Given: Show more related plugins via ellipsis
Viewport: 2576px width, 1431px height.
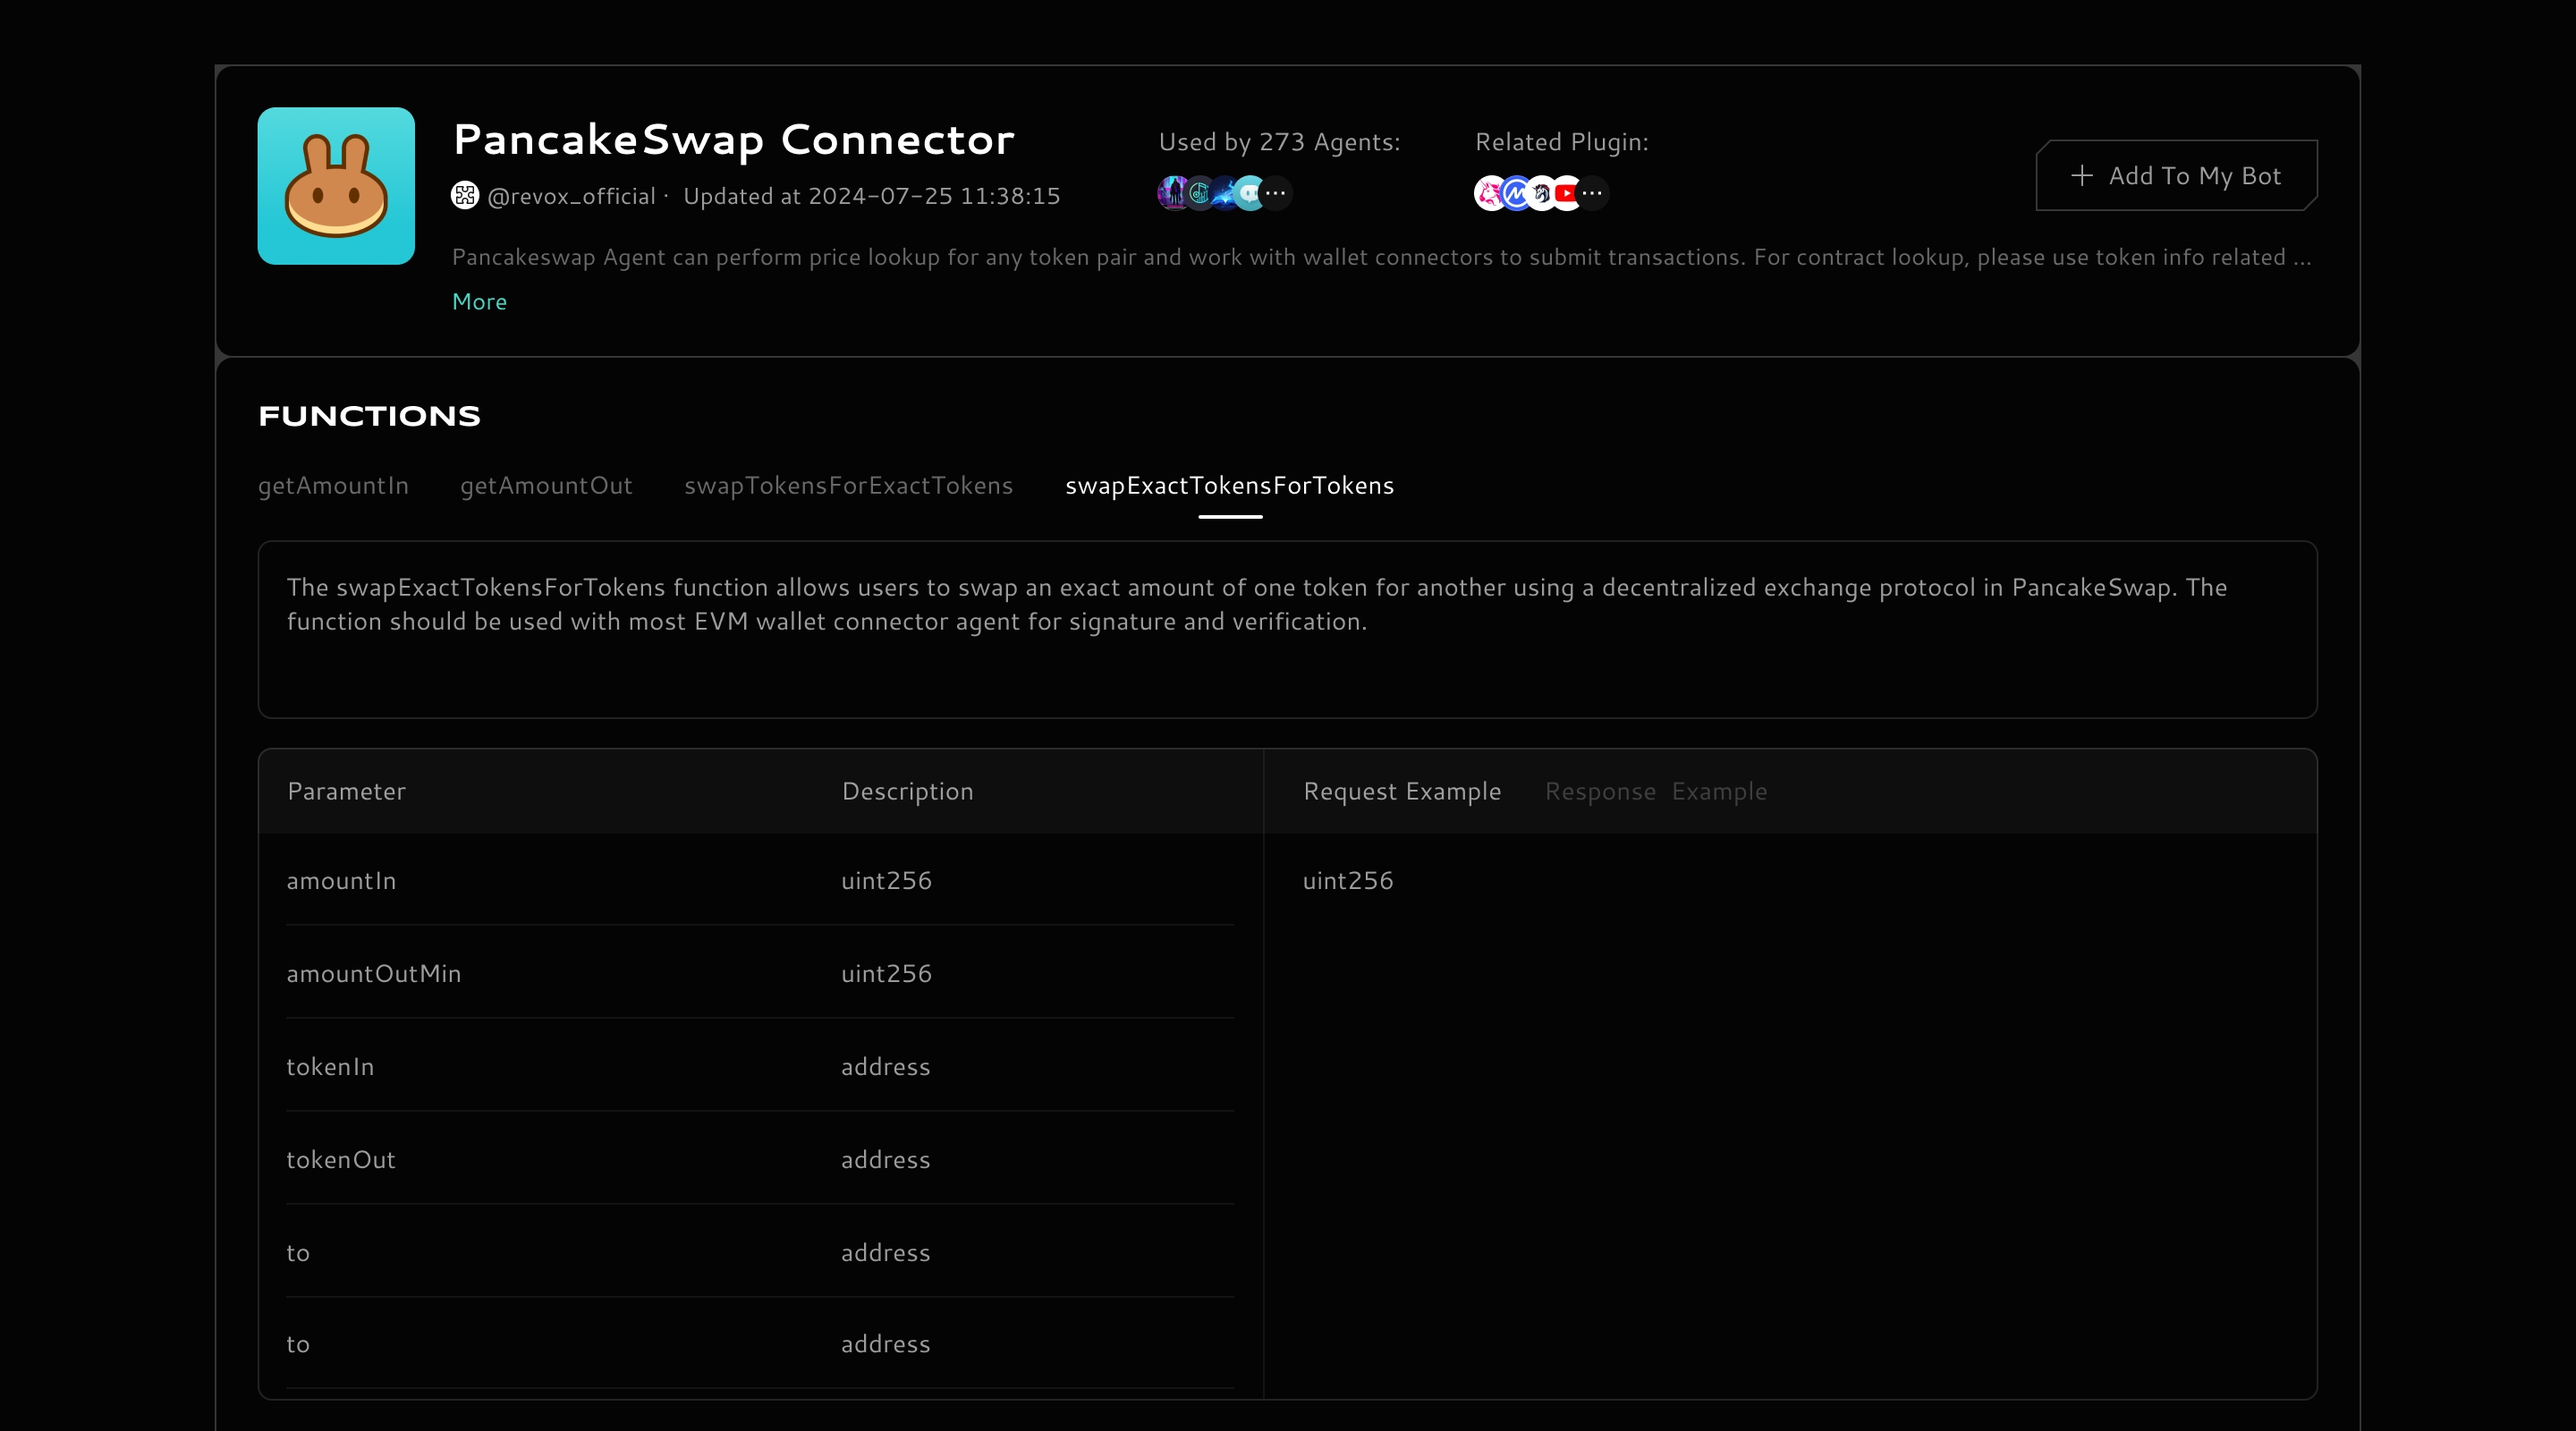Looking at the screenshot, I should tap(1592, 194).
